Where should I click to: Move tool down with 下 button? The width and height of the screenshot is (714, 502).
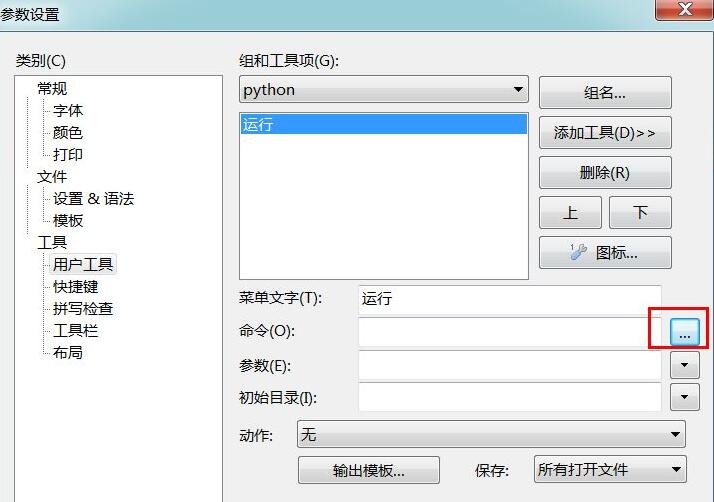tap(640, 213)
